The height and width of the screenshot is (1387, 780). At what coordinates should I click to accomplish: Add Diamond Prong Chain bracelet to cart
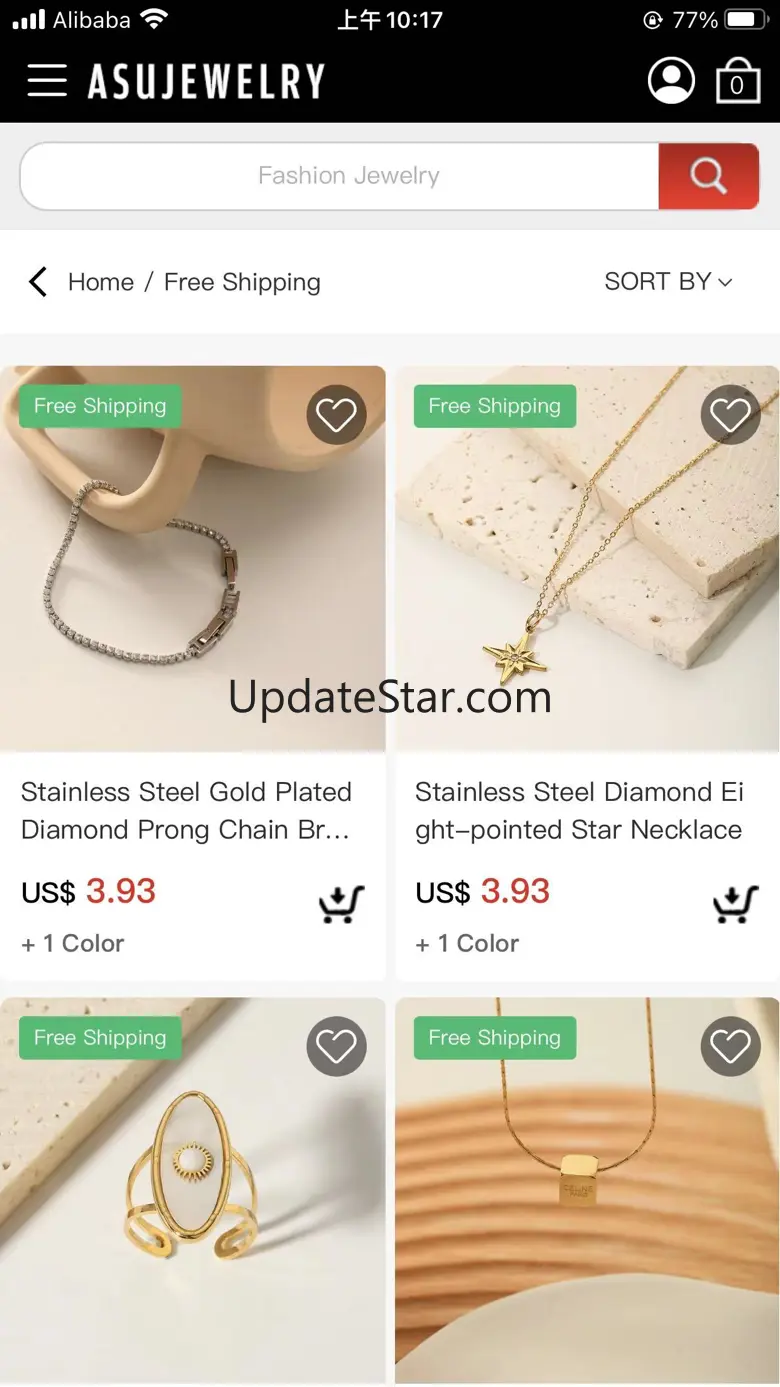(x=341, y=904)
